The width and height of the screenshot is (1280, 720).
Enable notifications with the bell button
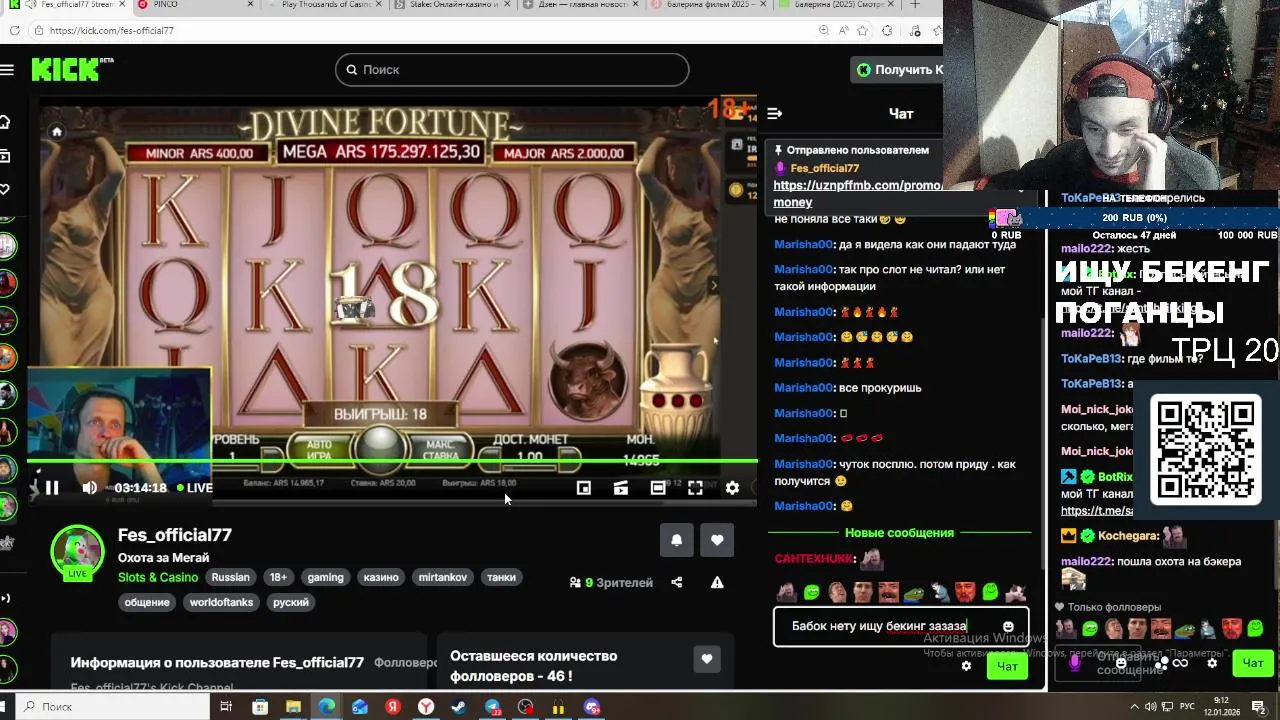coord(677,540)
